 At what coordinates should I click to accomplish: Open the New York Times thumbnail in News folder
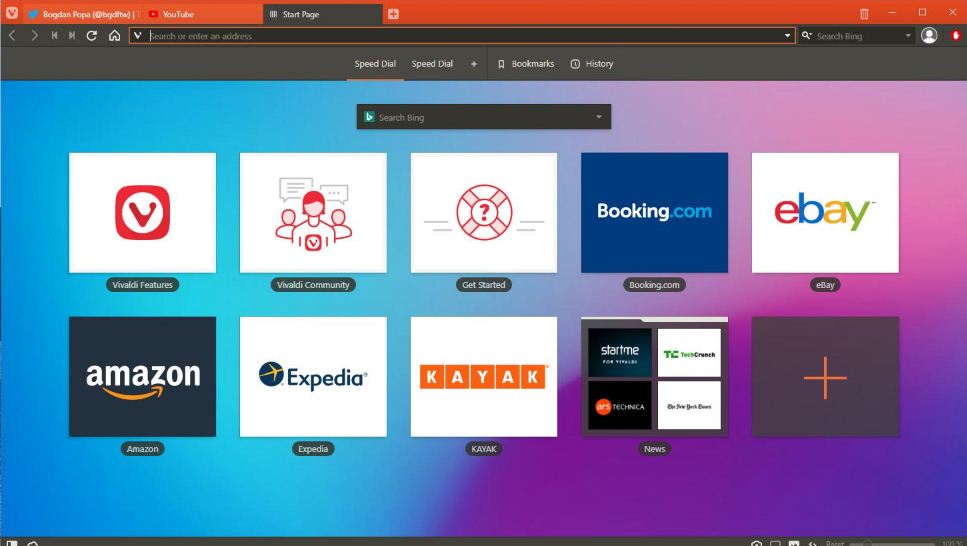689,405
